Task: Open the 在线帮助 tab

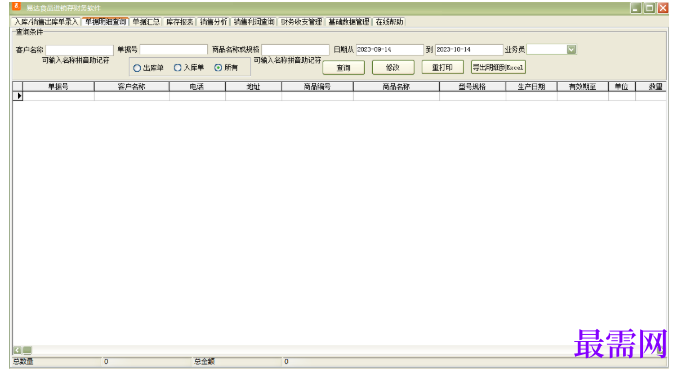Action: click(x=389, y=21)
